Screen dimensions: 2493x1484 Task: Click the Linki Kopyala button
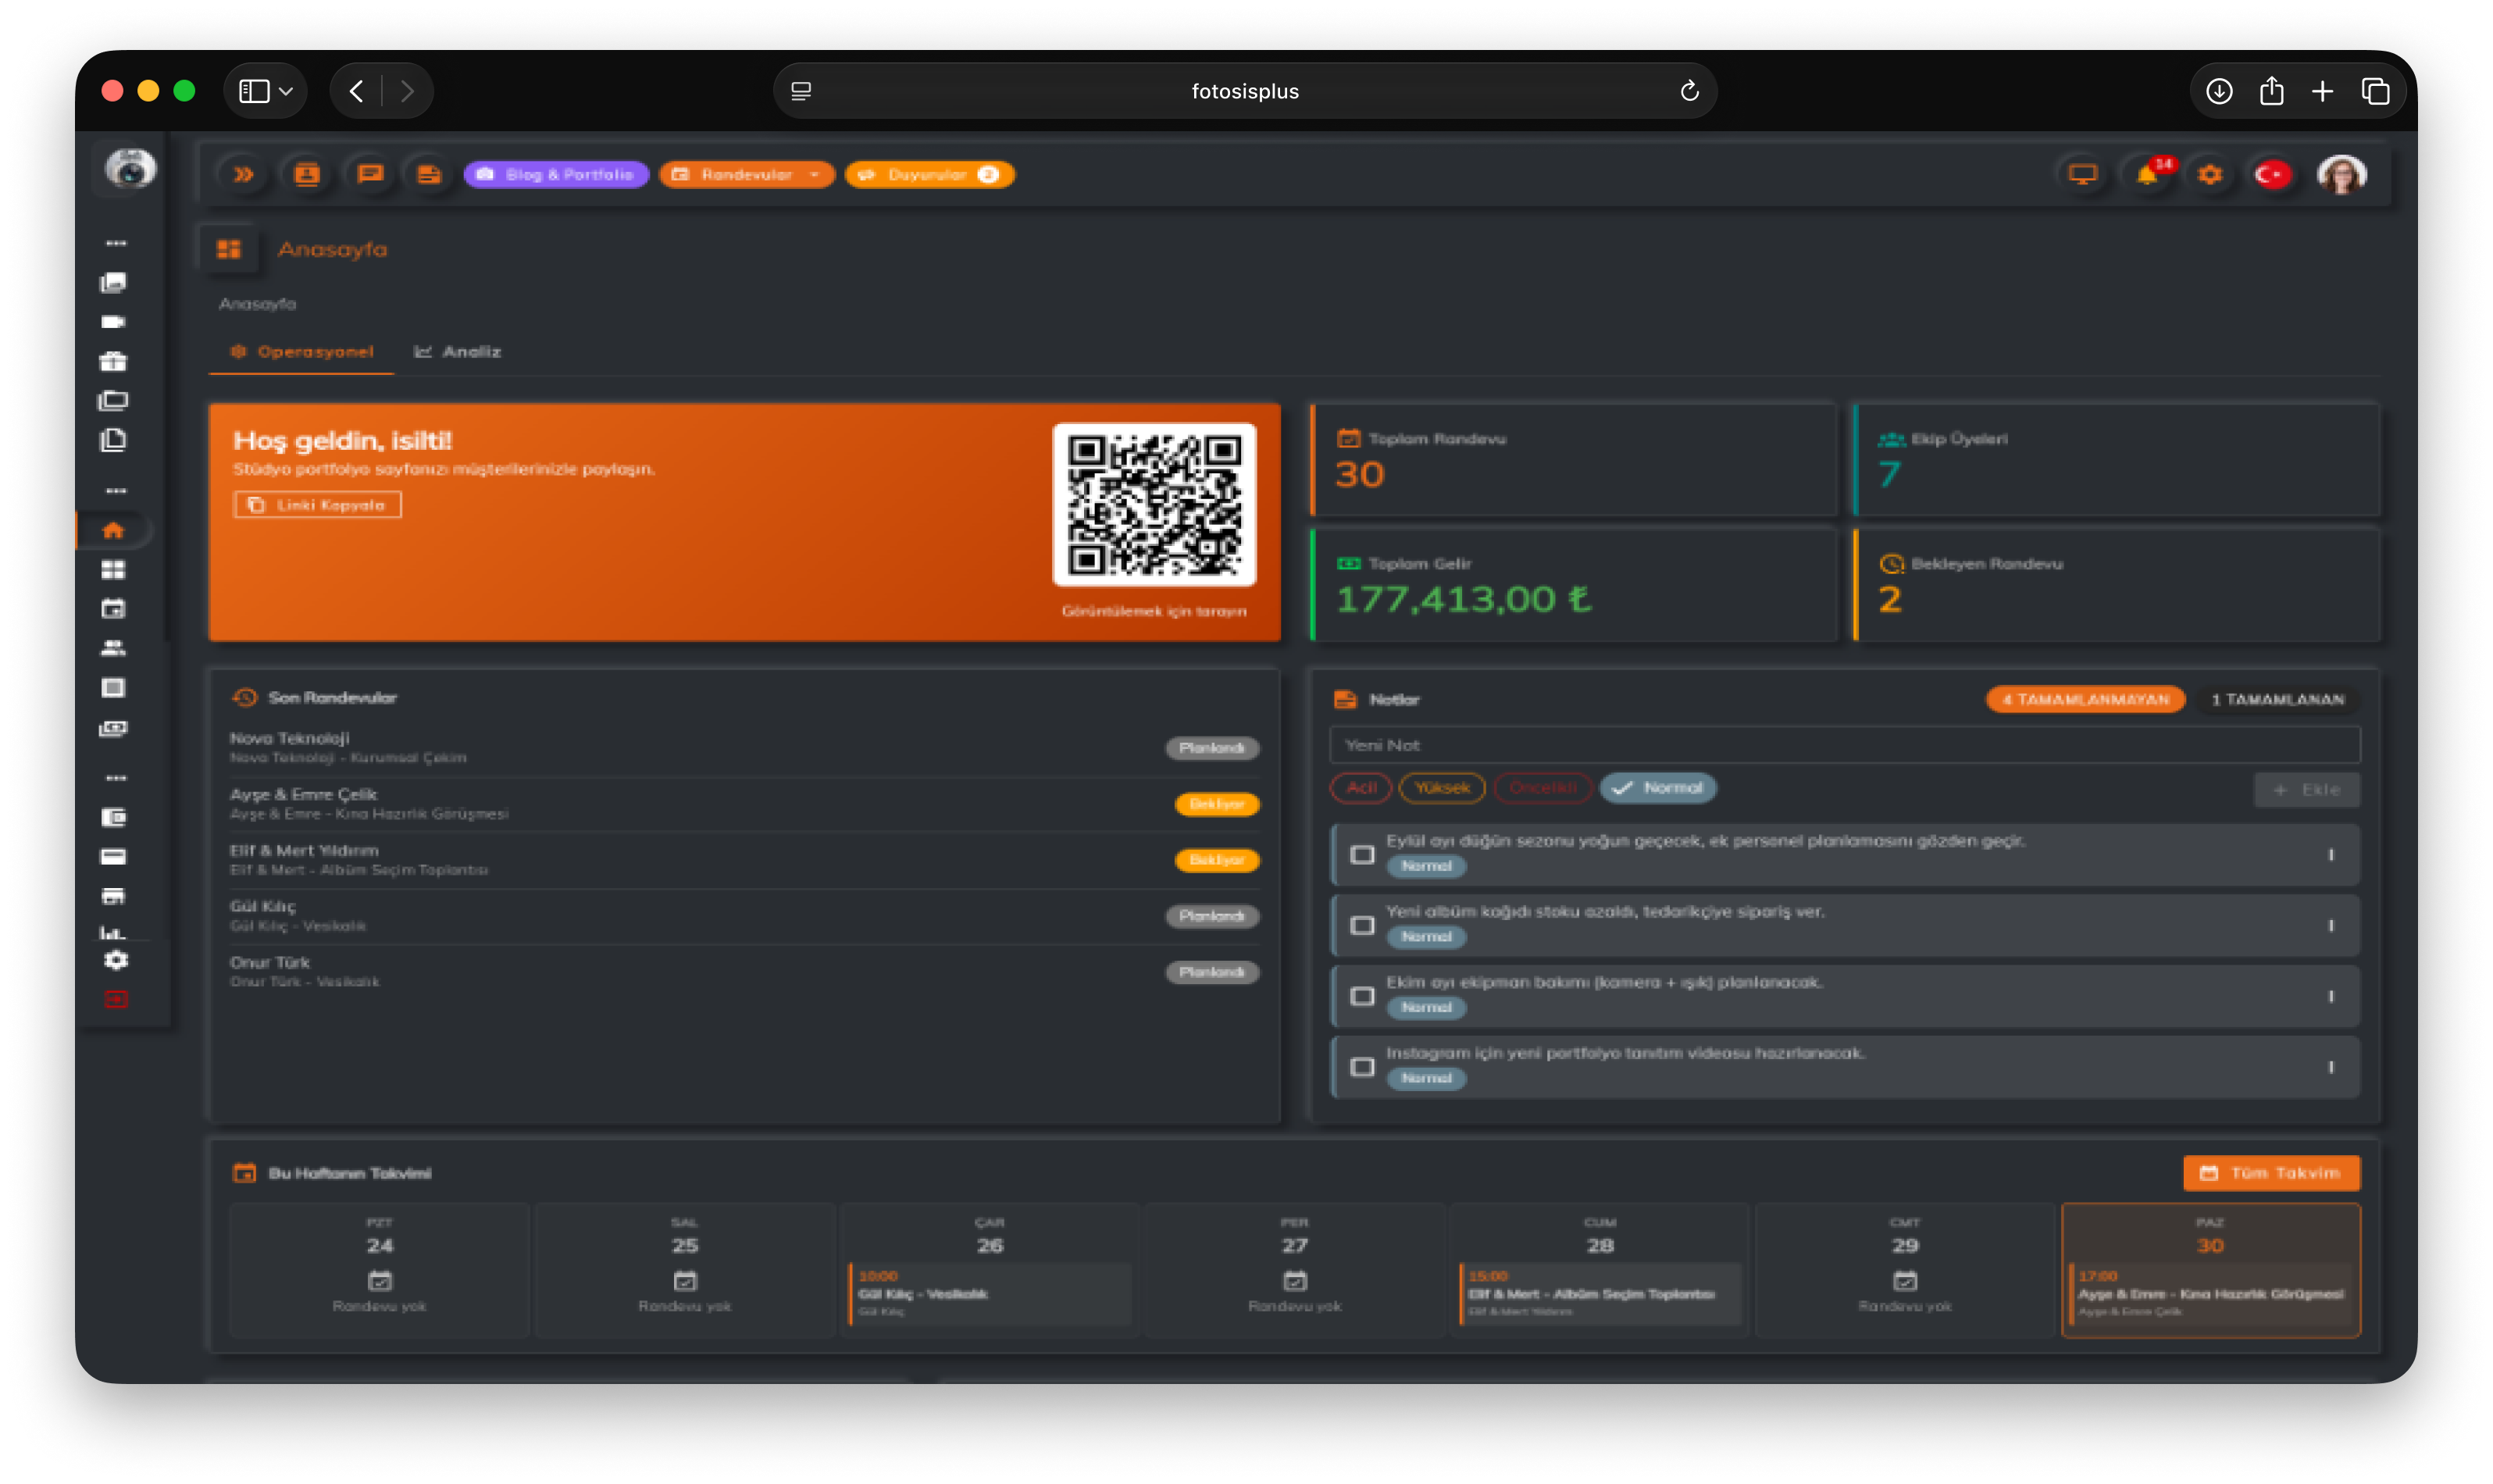coord(318,505)
